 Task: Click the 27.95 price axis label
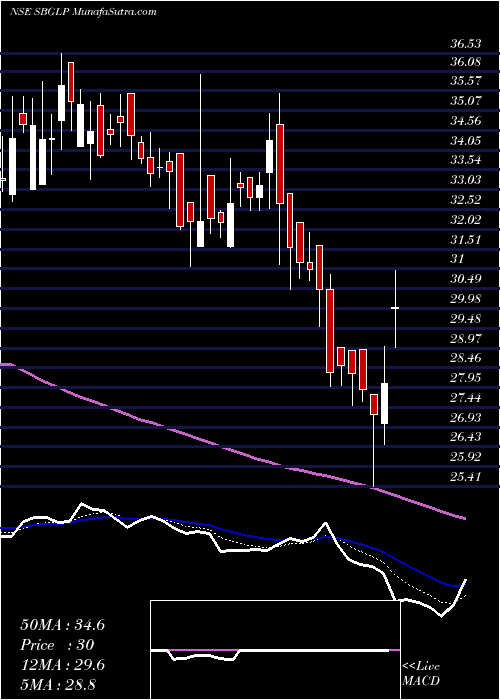(x=466, y=378)
